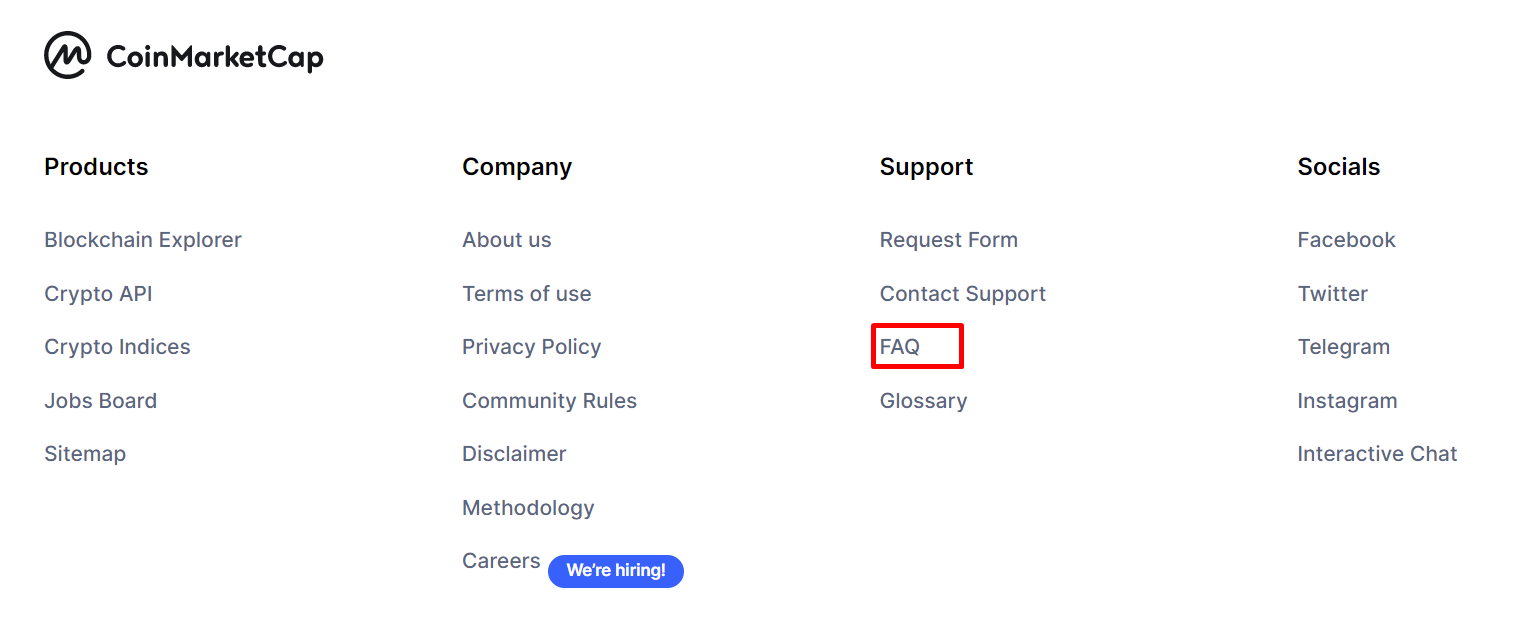Visit the Jobs Board

[100, 401]
